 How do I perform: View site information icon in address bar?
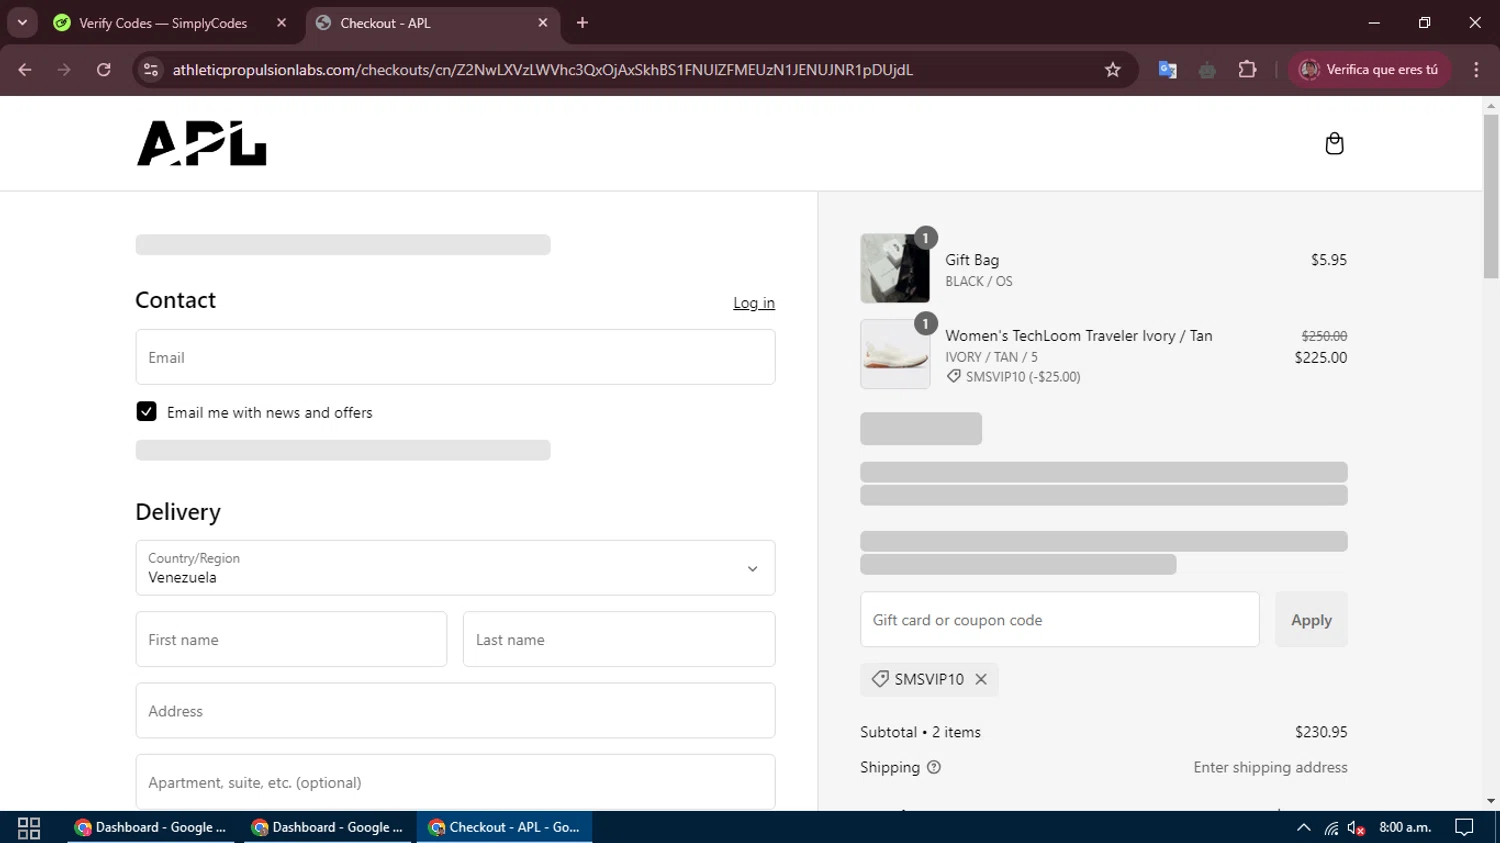coord(151,69)
